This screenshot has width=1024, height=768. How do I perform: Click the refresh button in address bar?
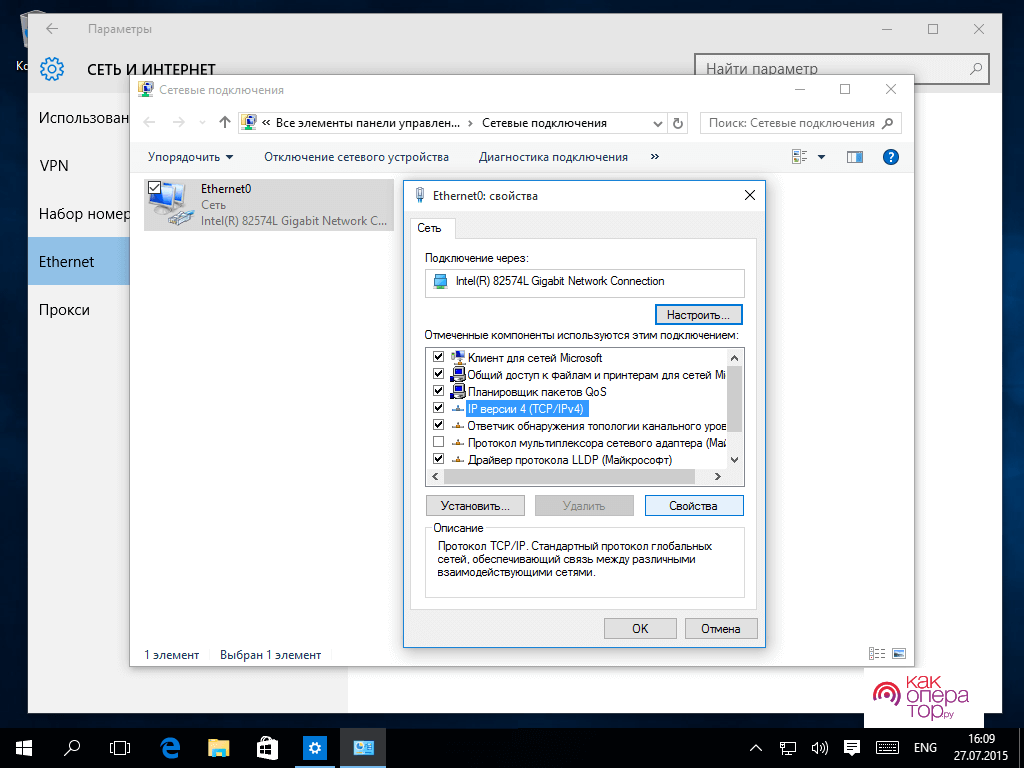(679, 123)
